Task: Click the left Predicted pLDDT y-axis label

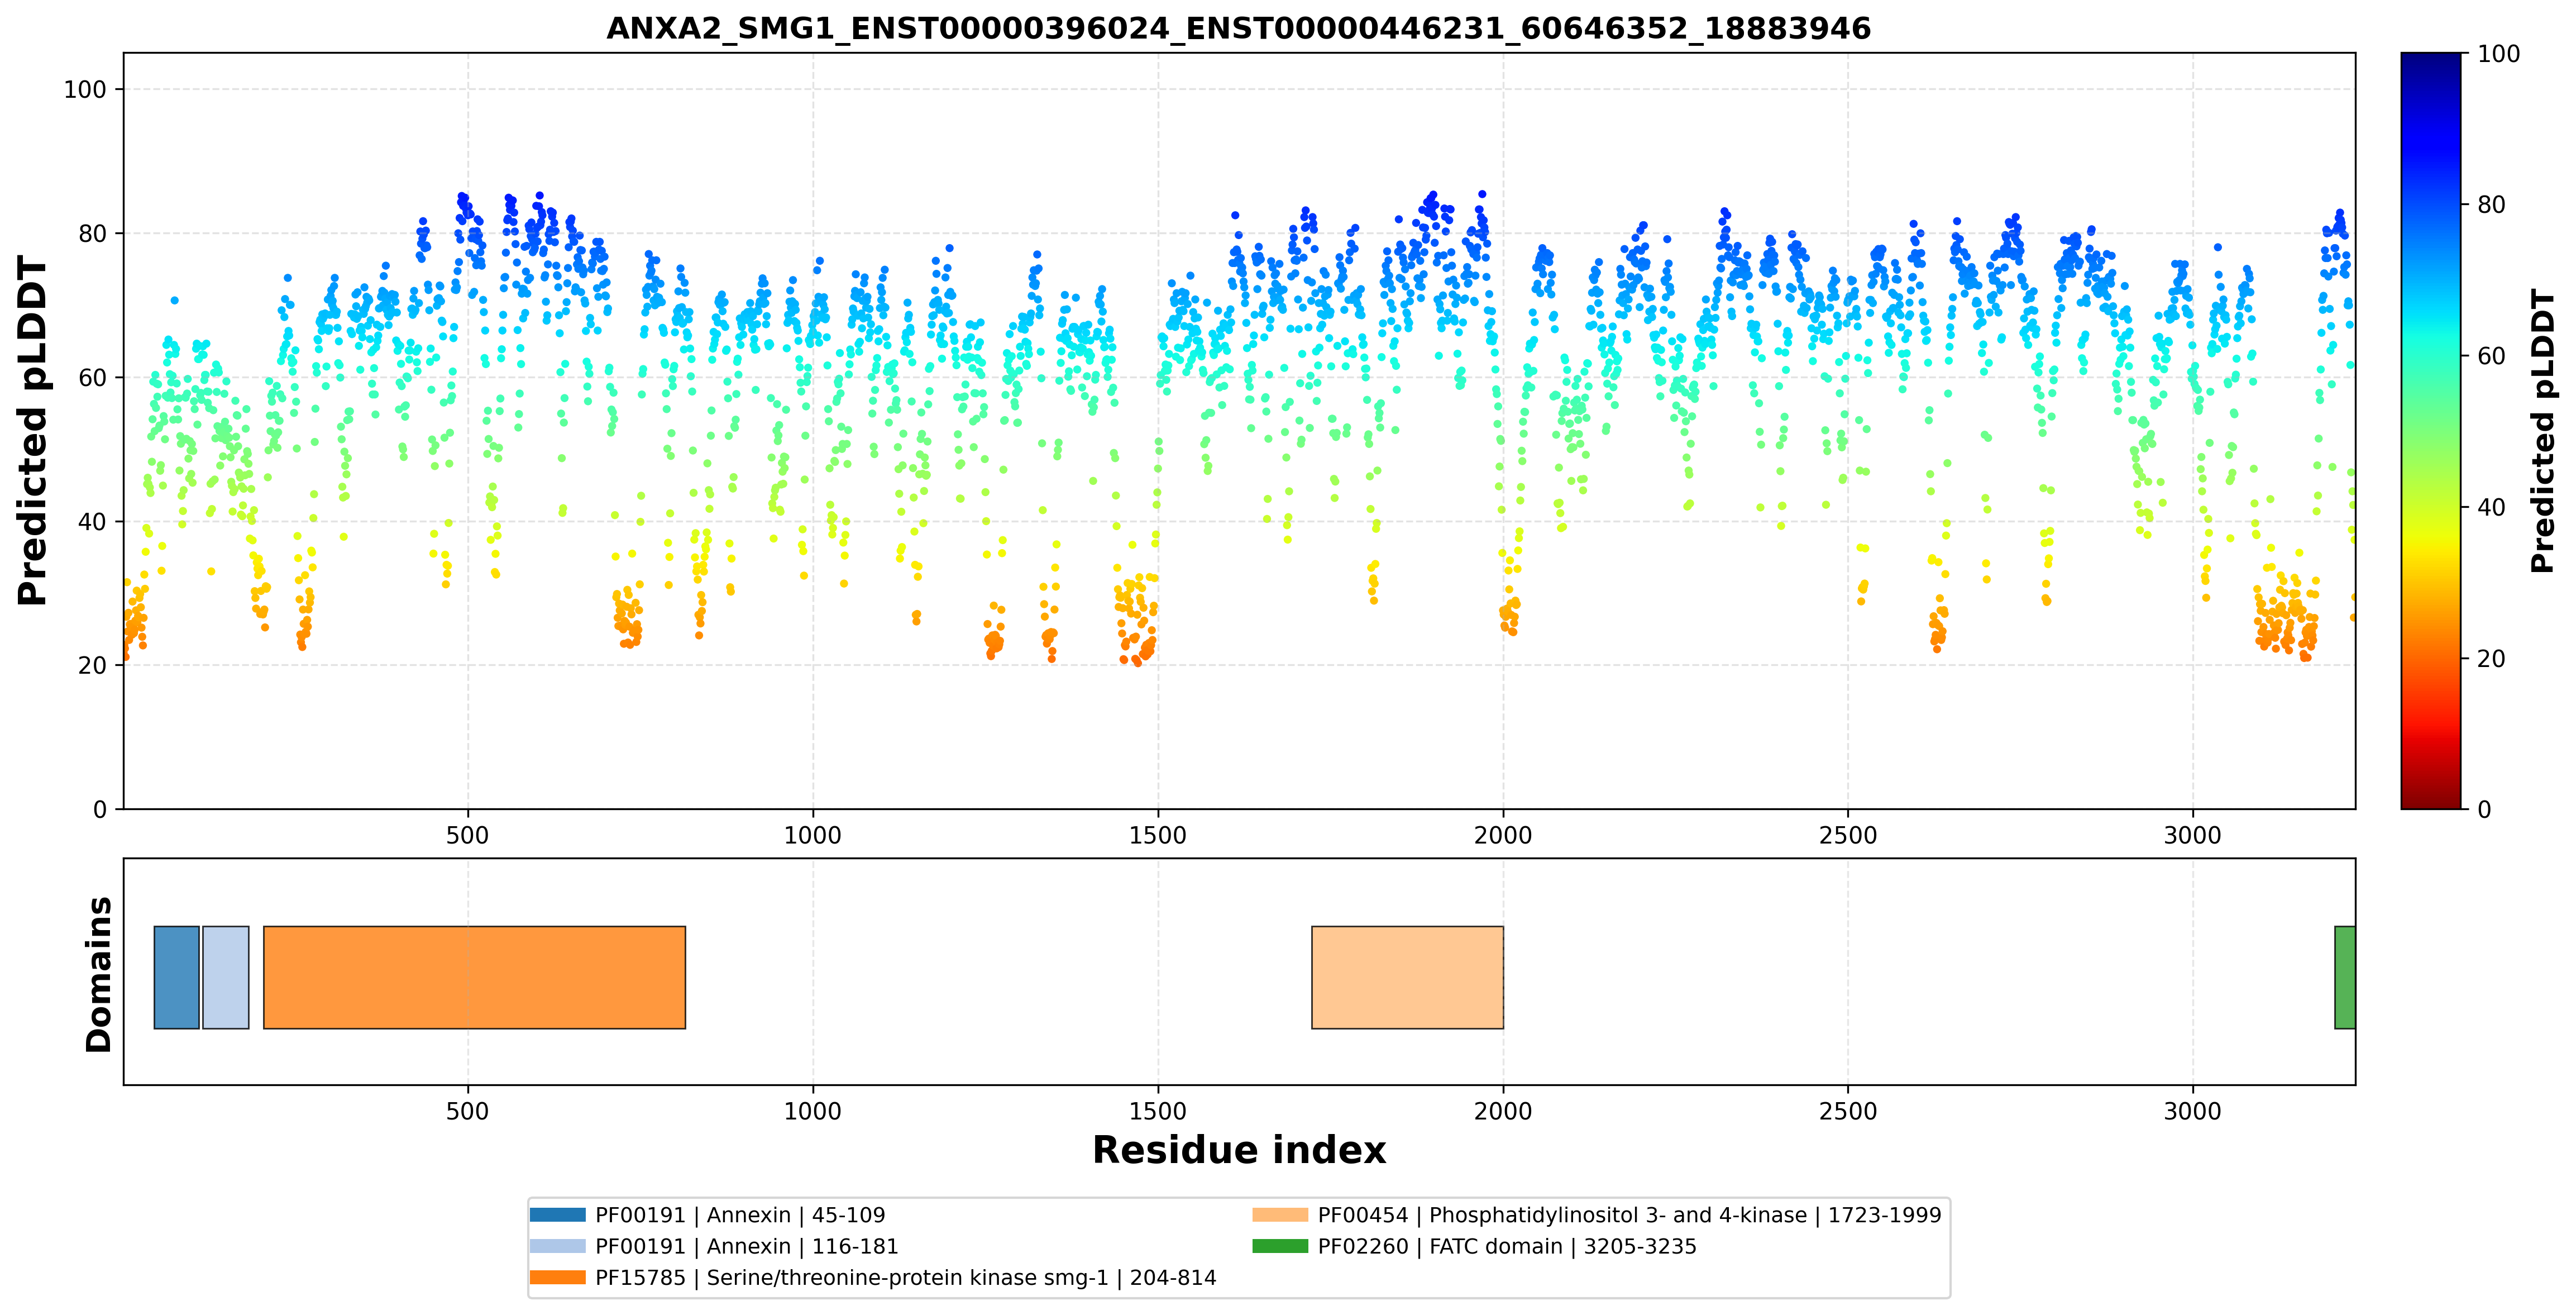Action: 32,431
